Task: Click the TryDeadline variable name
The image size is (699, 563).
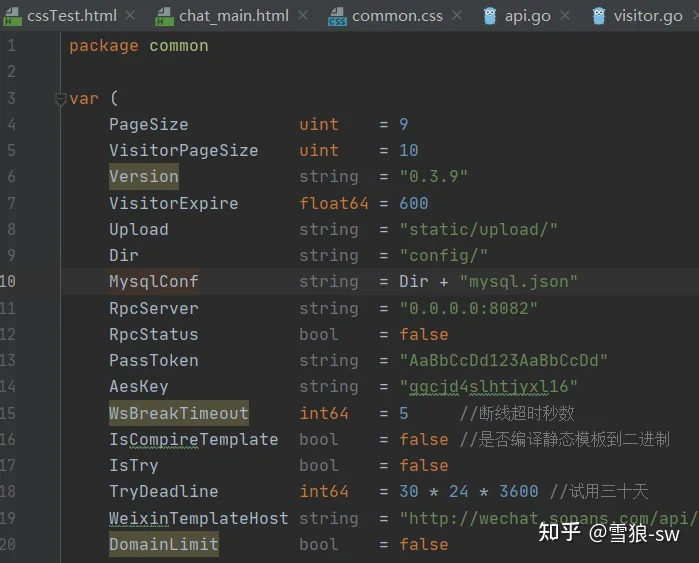Action: (x=164, y=491)
